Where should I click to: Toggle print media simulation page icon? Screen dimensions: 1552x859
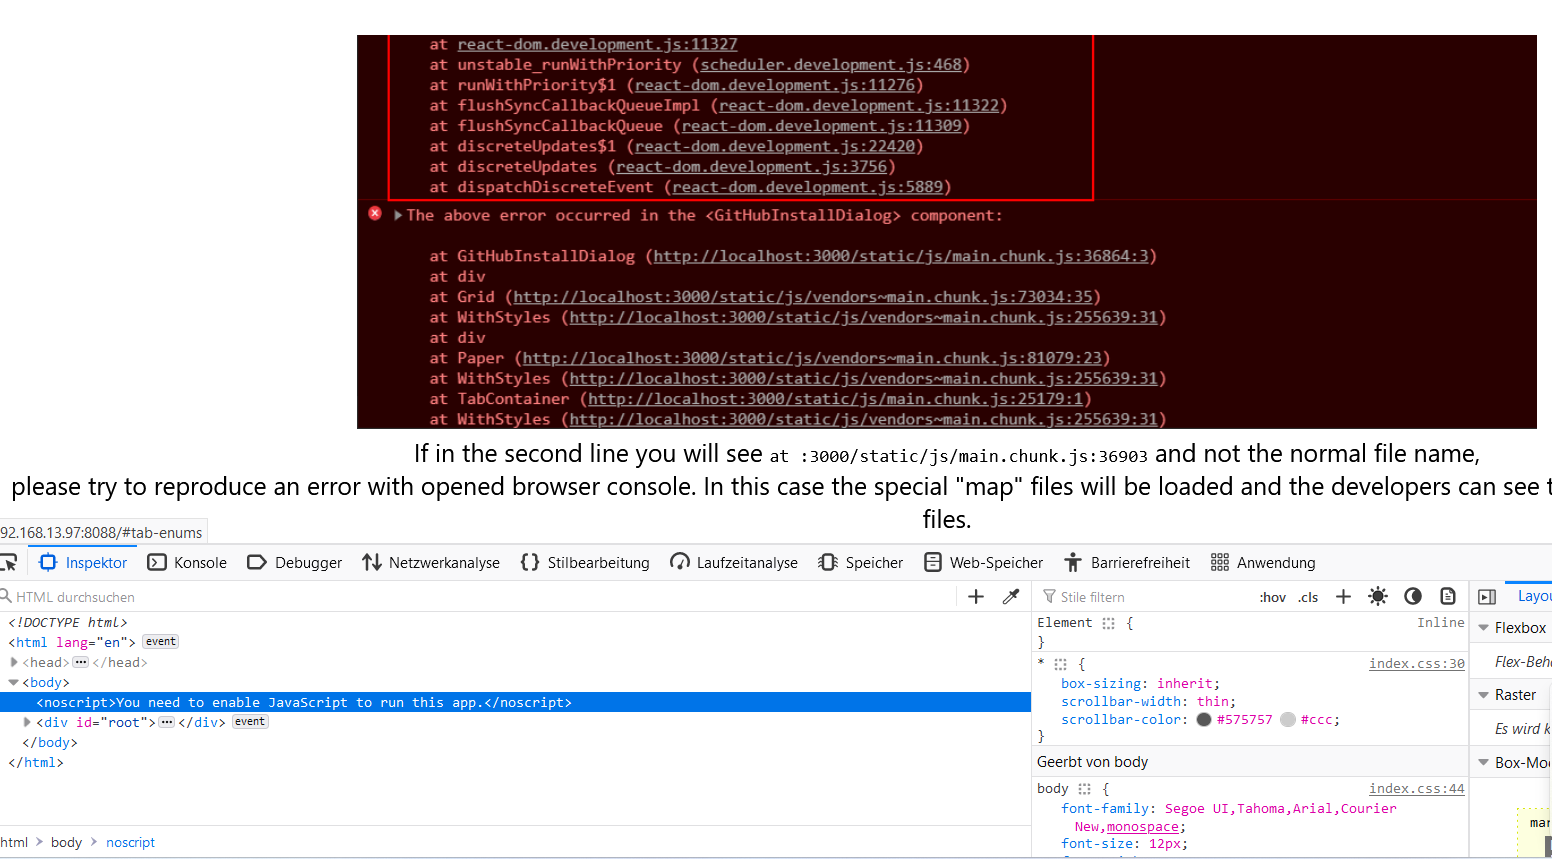click(x=1448, y=597)
